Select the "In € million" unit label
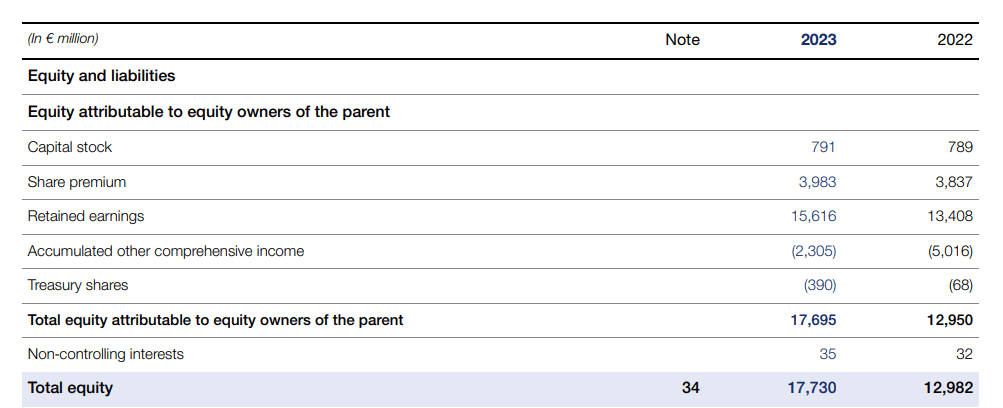1003x408 pixels. (63, 40)
